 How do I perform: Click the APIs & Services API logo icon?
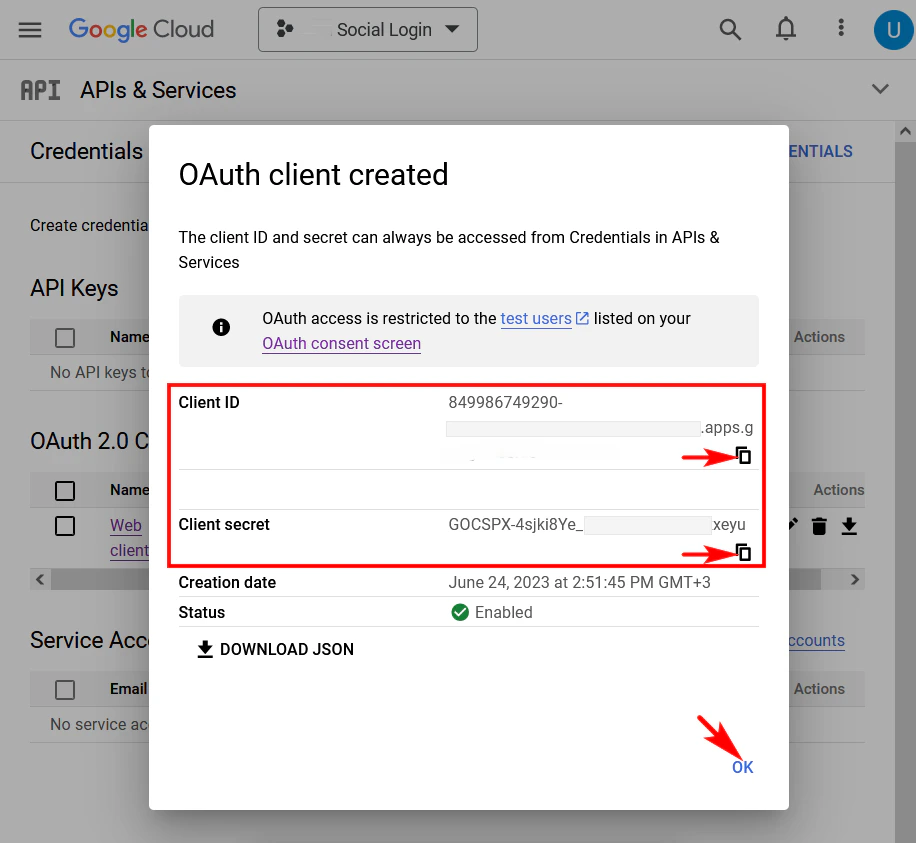pyautogui.click(x=41, y=89)
